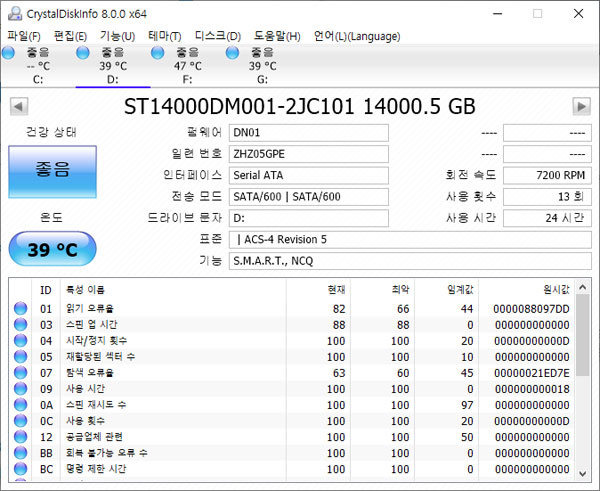600x491 pixels.
Task: Select the 탐색 오류율 attribute row
Action: click(292, 372)
